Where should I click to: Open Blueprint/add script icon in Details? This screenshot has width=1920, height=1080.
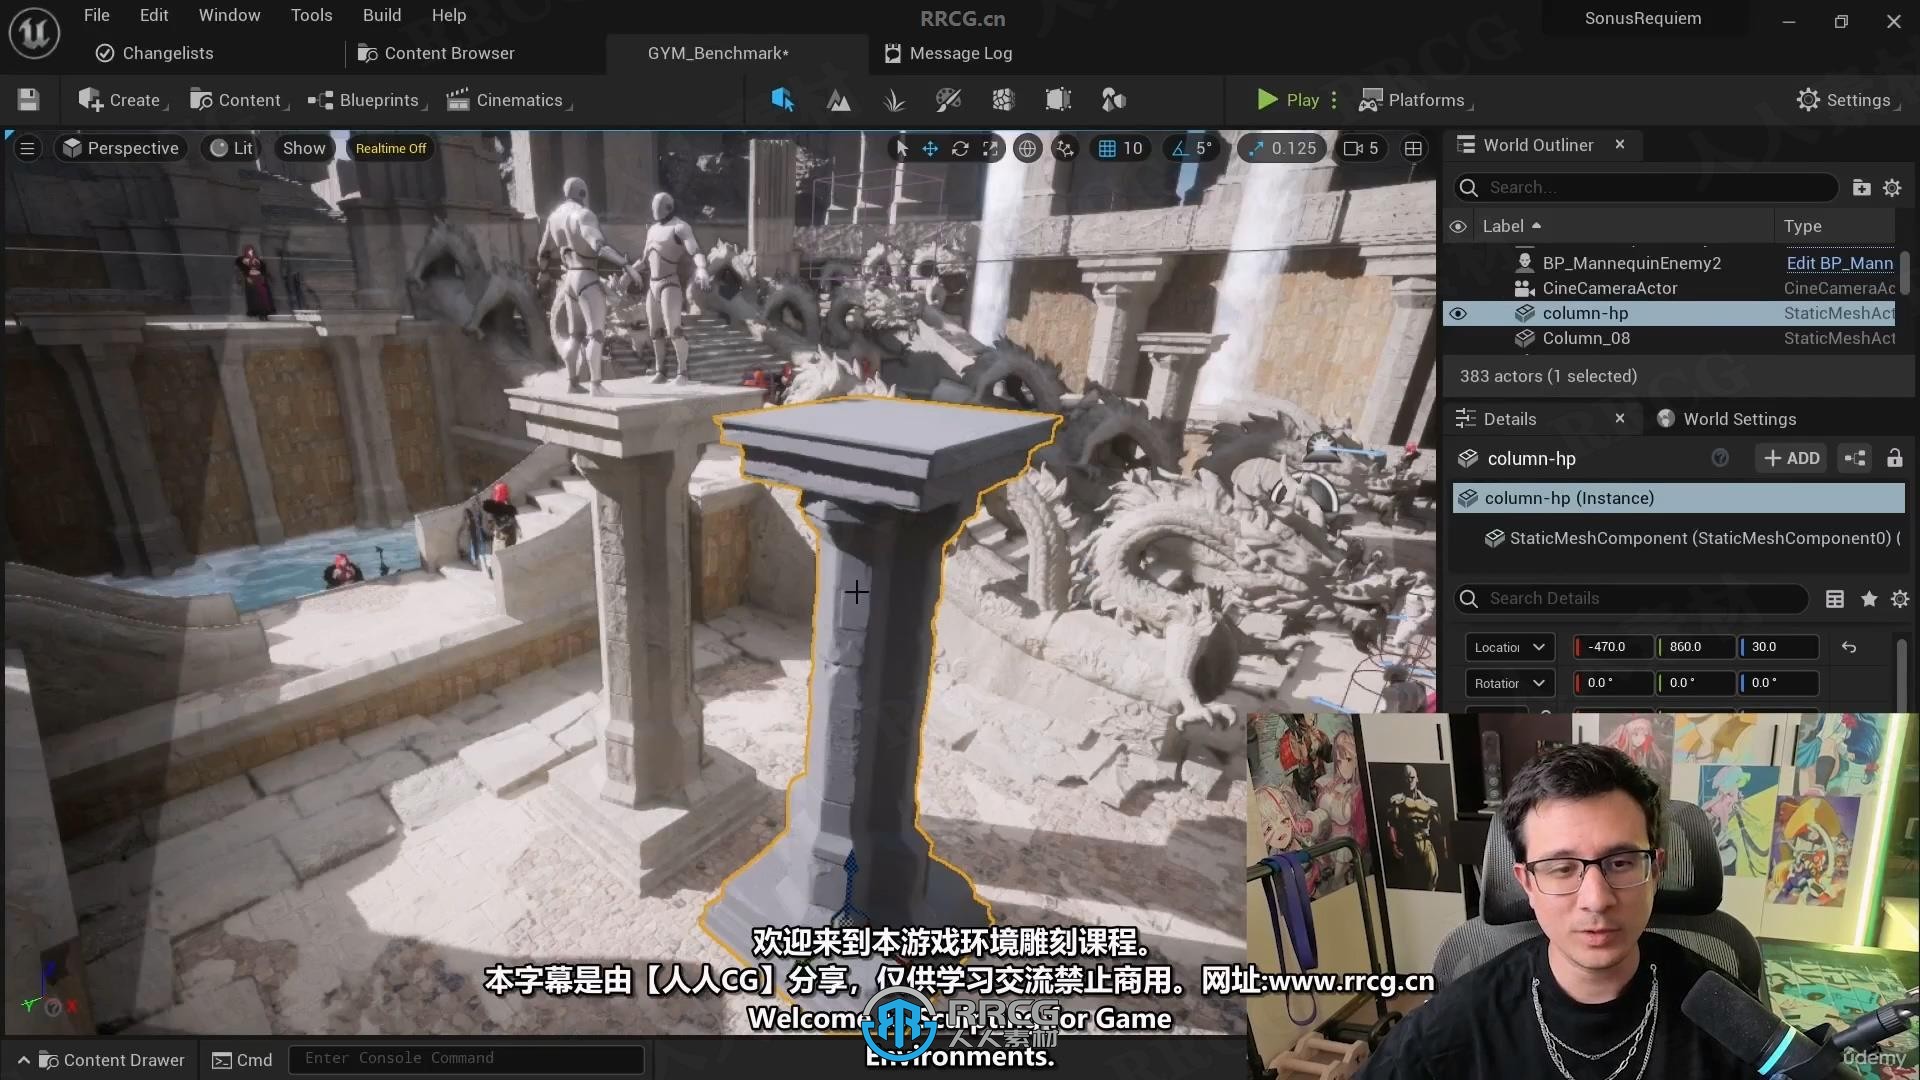tap(1855, 458)
